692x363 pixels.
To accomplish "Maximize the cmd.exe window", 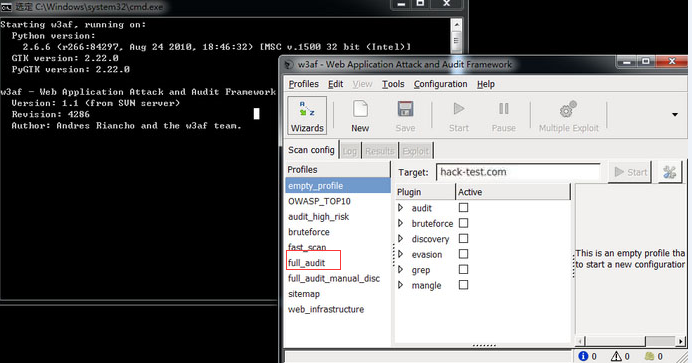I will point(421,4).
